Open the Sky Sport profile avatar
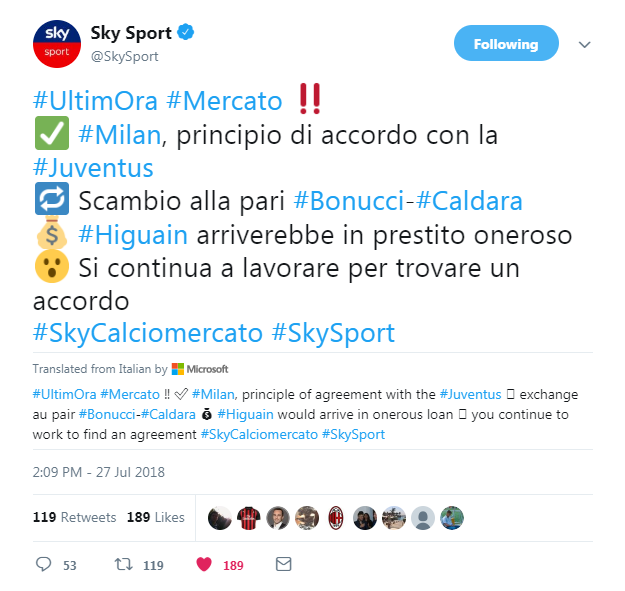 [57, 44]
